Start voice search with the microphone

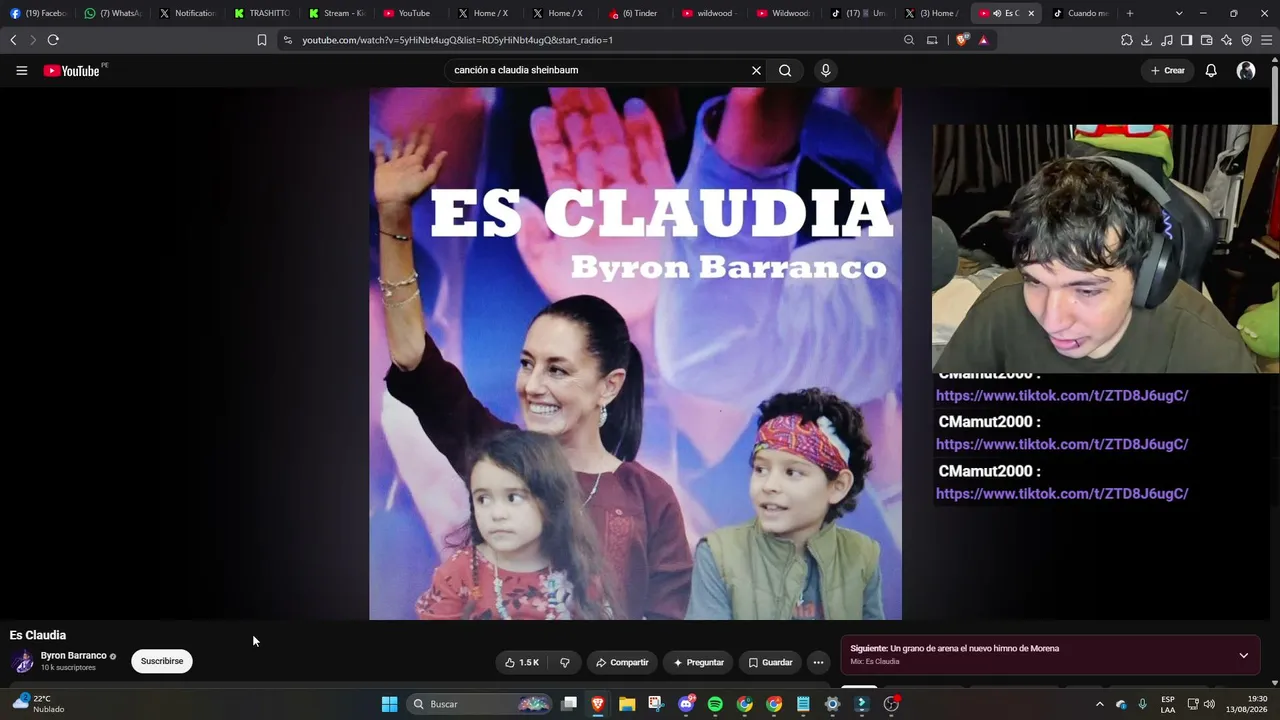(825, 70)
